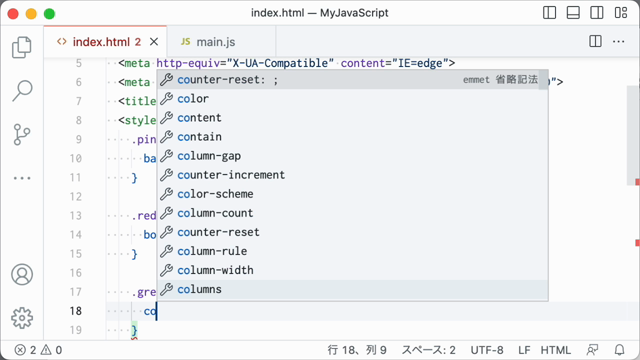Viewport: 640px width, 360px height.
Task: Change language mode from HTML
Action: coord(556,350)
